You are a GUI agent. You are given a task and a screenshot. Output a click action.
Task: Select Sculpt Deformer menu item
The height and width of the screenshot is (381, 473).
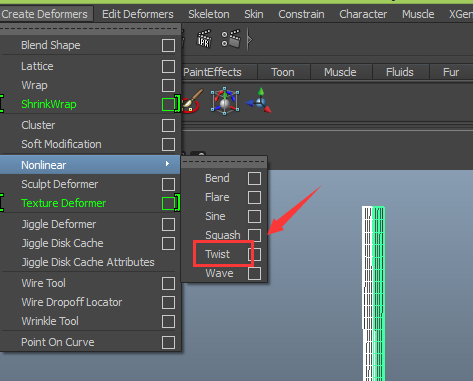point(60,184)
